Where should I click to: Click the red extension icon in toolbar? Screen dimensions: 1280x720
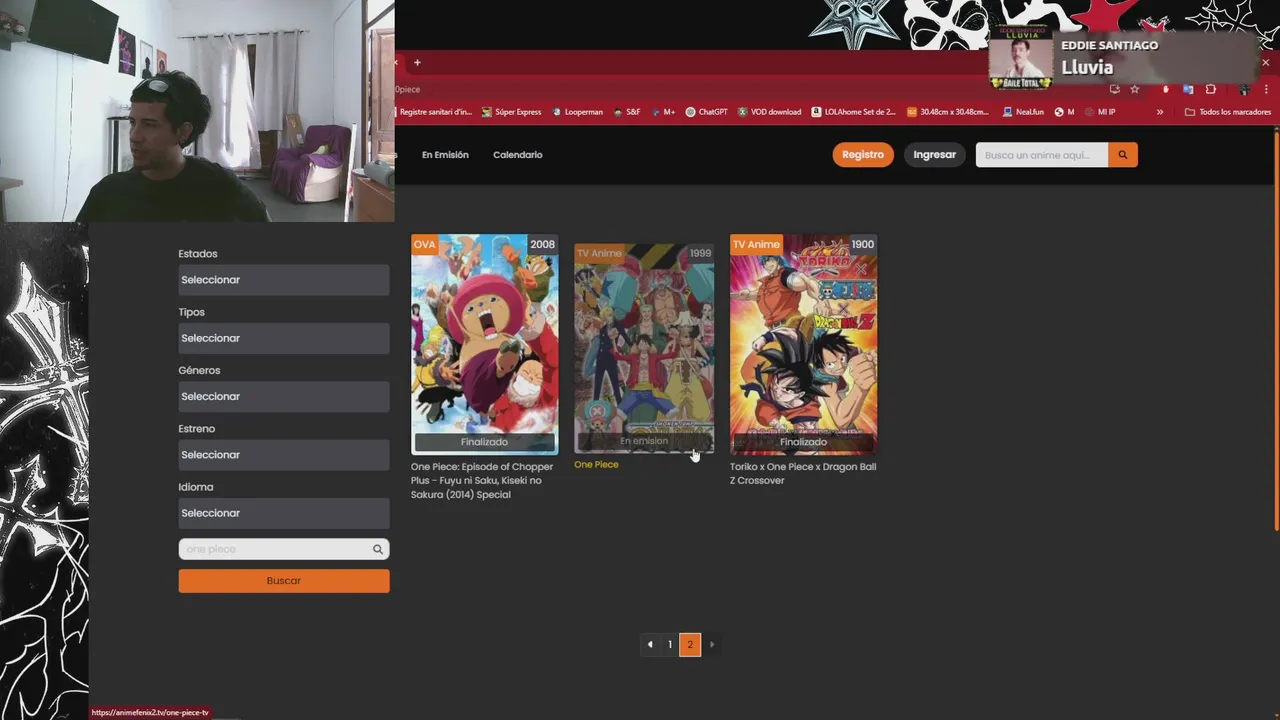[1165, 89]
